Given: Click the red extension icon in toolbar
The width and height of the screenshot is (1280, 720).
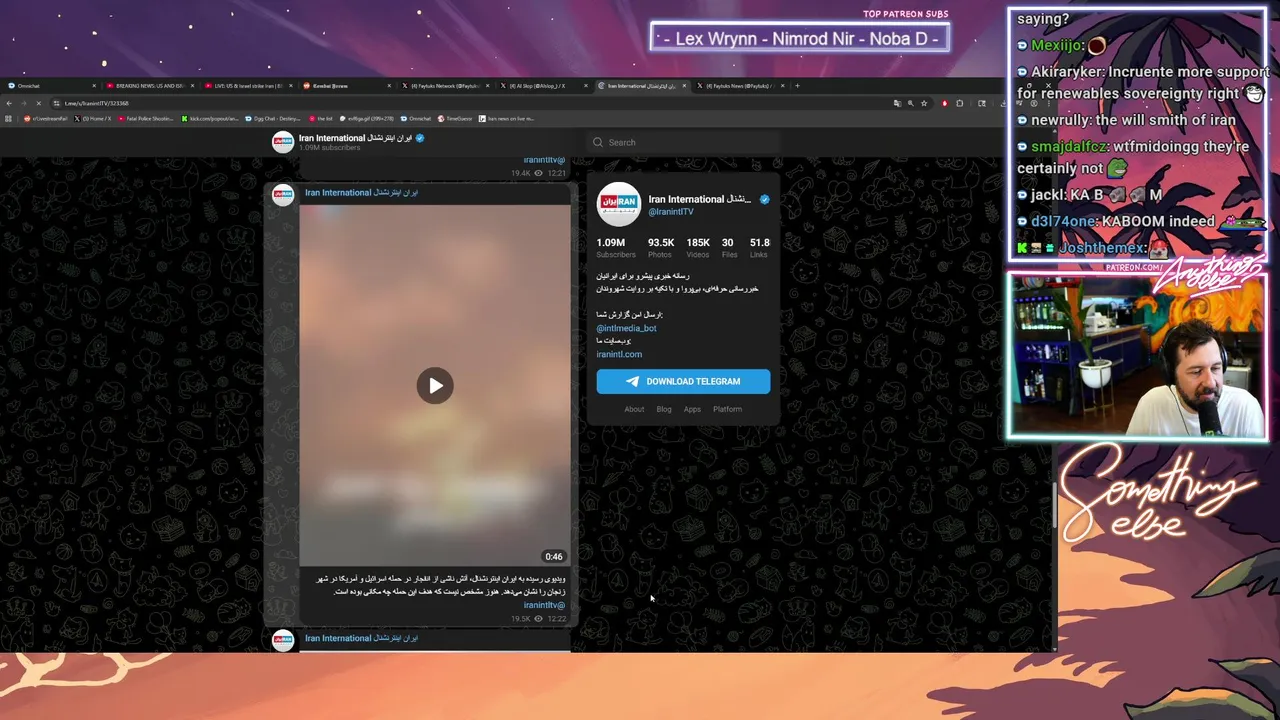Looking at the screenshot, I should tap(945, 103).
